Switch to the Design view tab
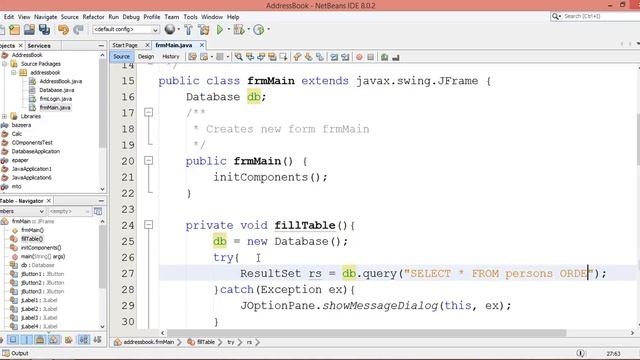This screenshot has width=640, height=360. pos(146,57)
